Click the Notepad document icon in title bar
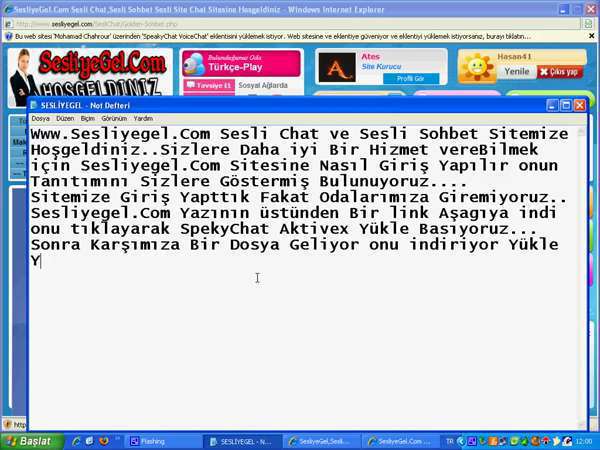Screen dimensions: 600x450 [34, 105]
